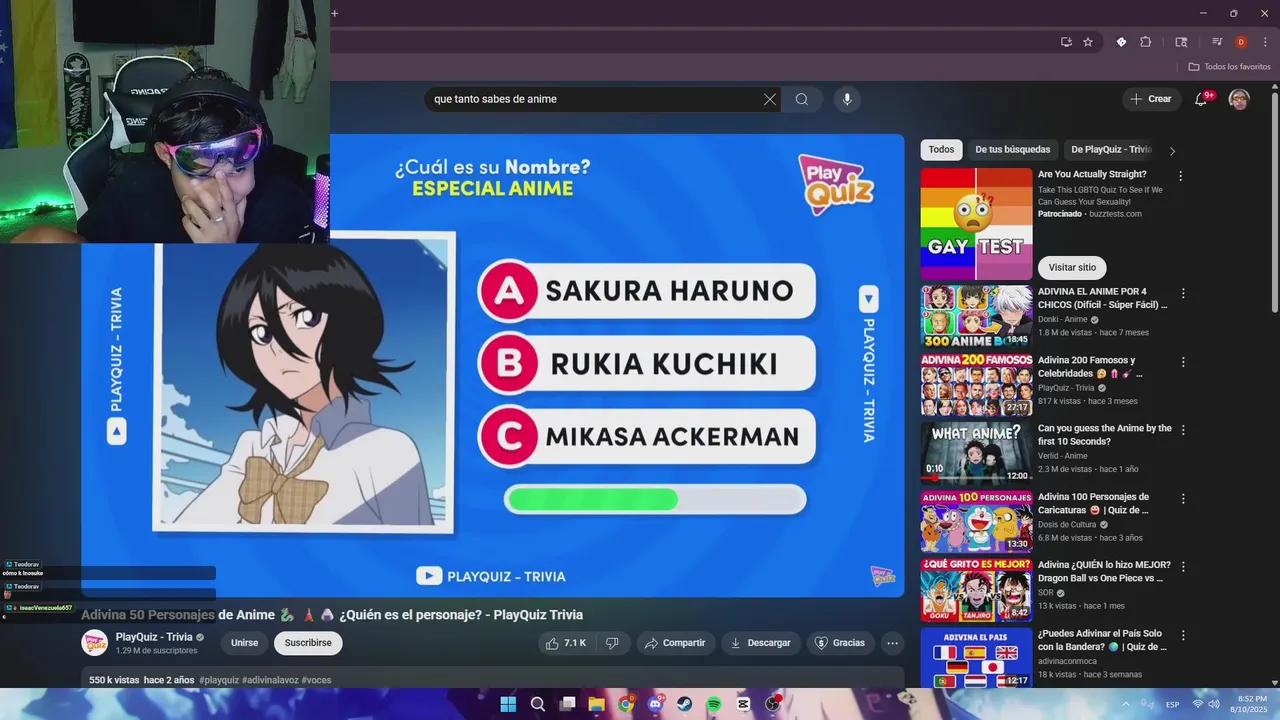
Task: Click the Suscribirse button
Action: pyautogui.click(x=308, y=643)
